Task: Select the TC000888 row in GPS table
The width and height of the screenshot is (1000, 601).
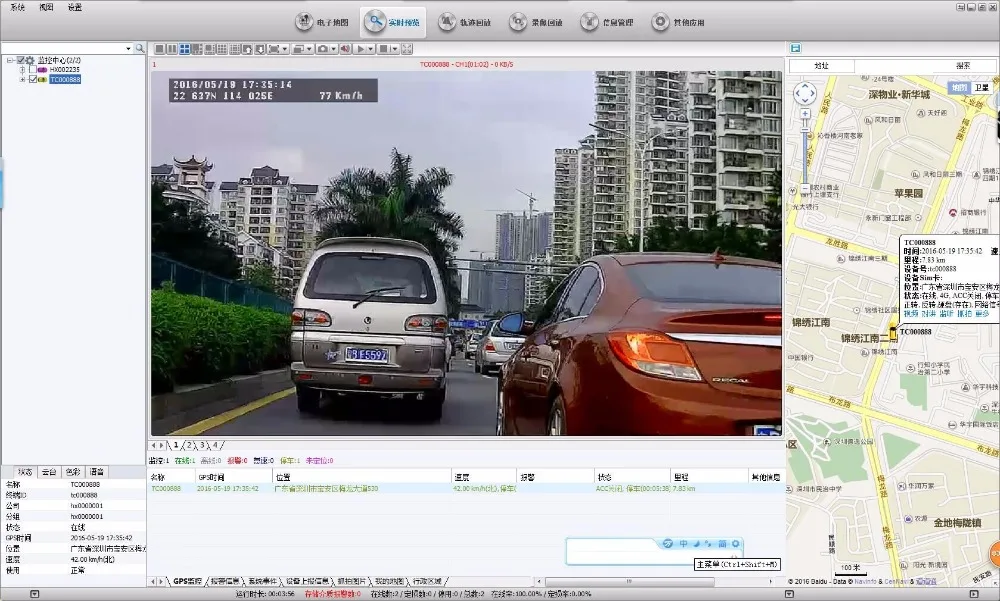Action: pyautogui.click(x=466, y=489)
